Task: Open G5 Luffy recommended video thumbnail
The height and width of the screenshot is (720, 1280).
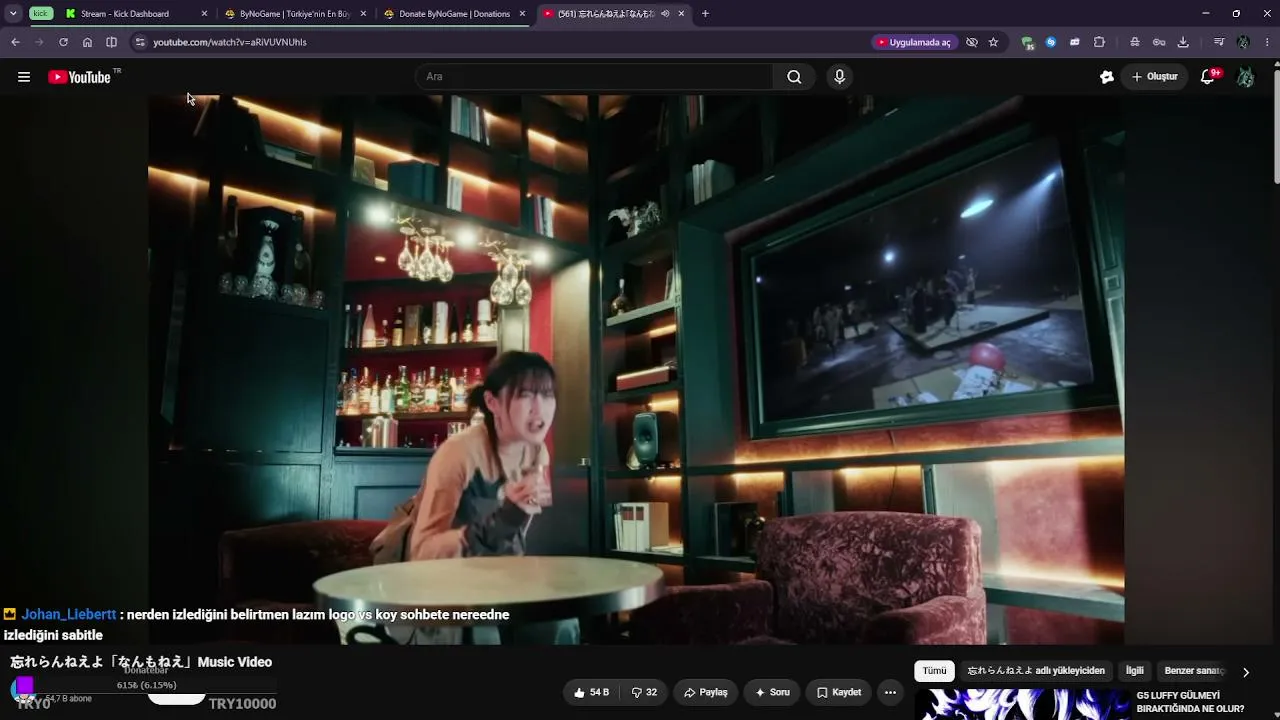Action: coord(1022,704)
